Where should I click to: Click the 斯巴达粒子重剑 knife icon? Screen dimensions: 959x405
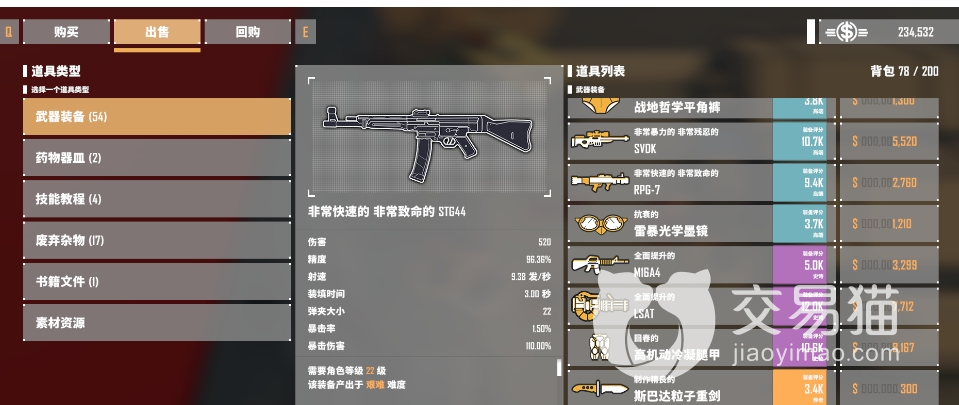point(599,388)
